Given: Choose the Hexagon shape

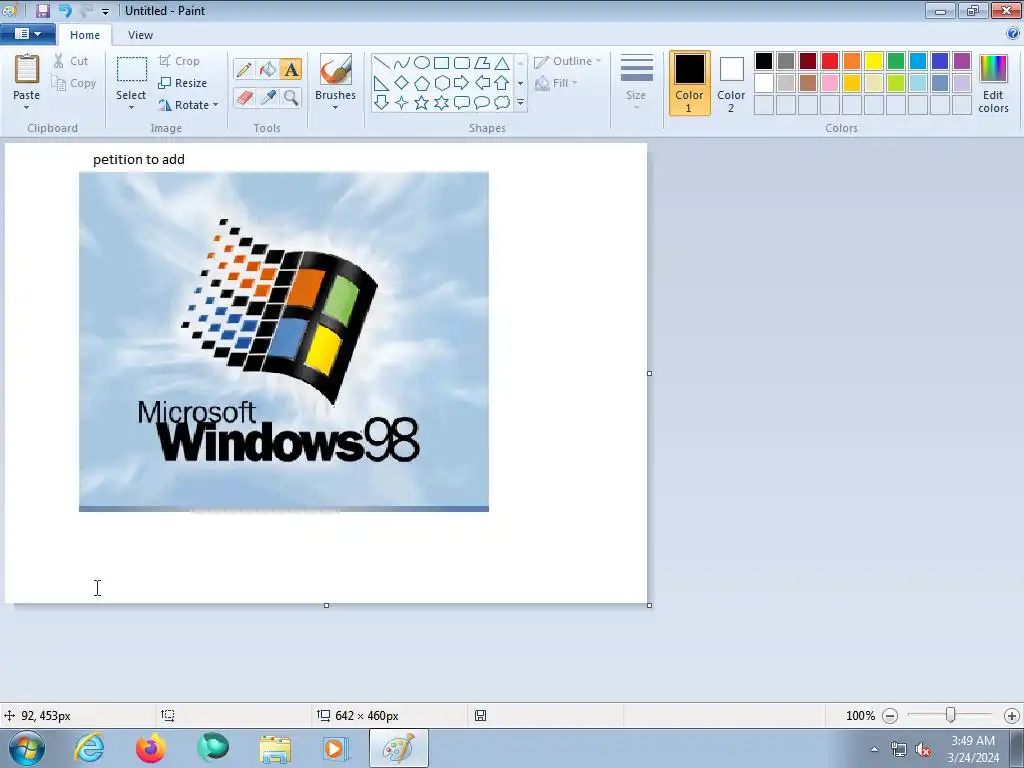Looking at the screenshot, I should (441, 83).
